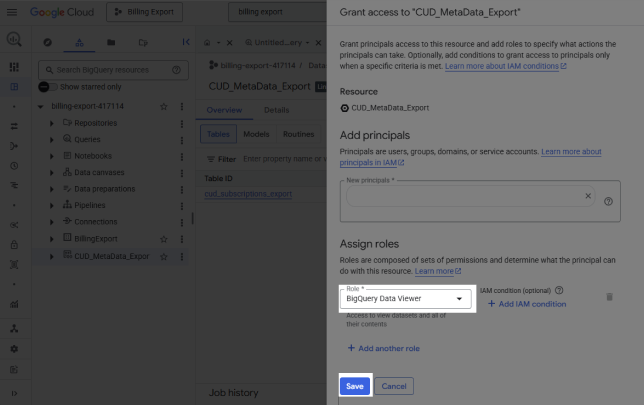Collapse the Explorer panel
This screenshot has width=644, height=405.
[186, 43]
